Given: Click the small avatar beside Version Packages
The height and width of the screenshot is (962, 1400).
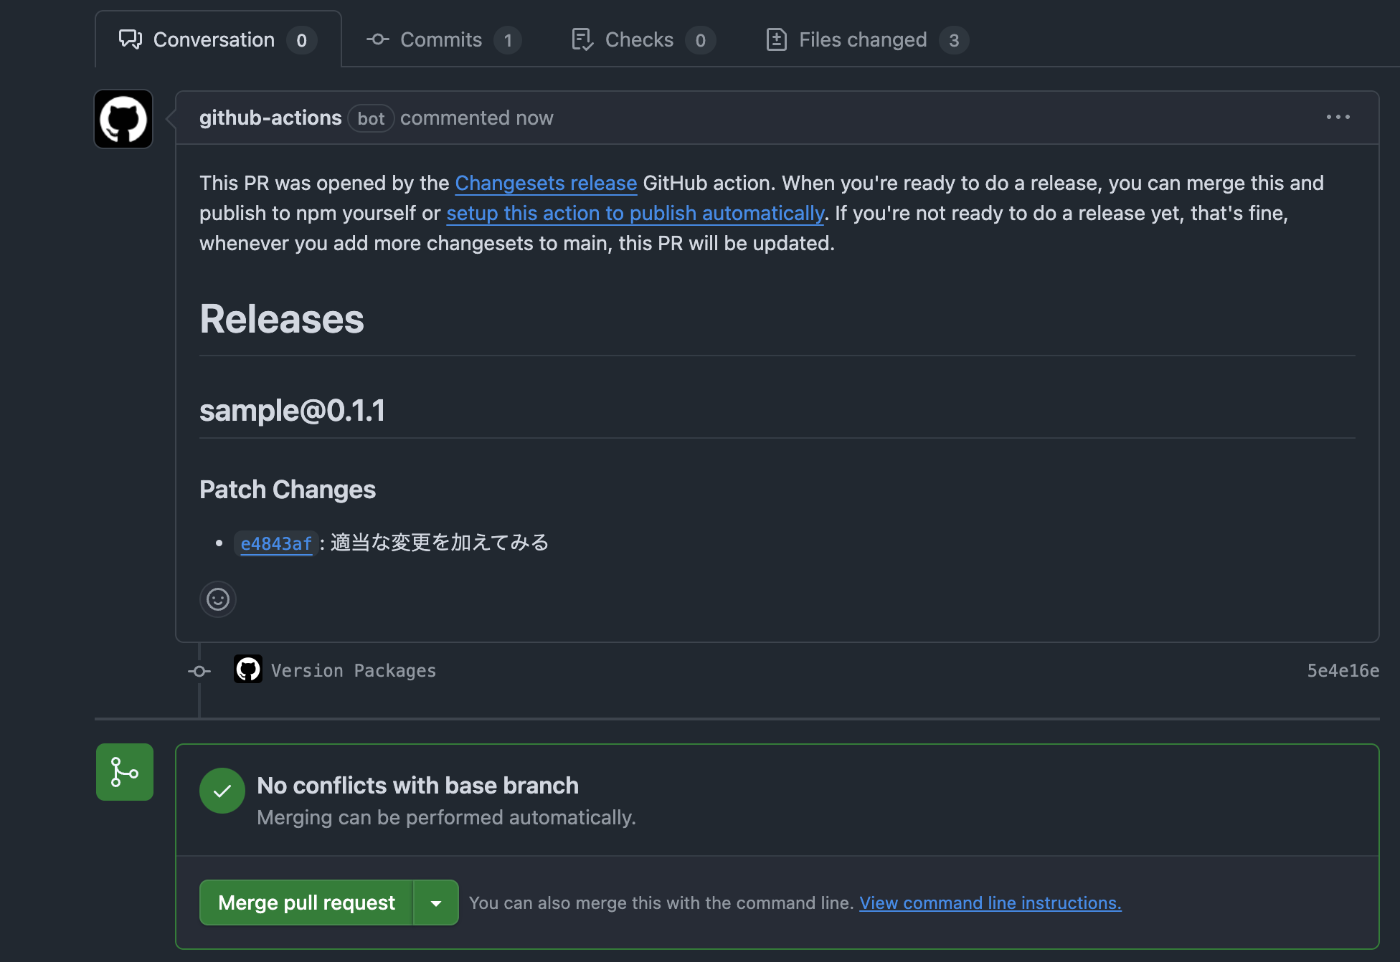Looking at the screenshot, I should coord(248,669).
